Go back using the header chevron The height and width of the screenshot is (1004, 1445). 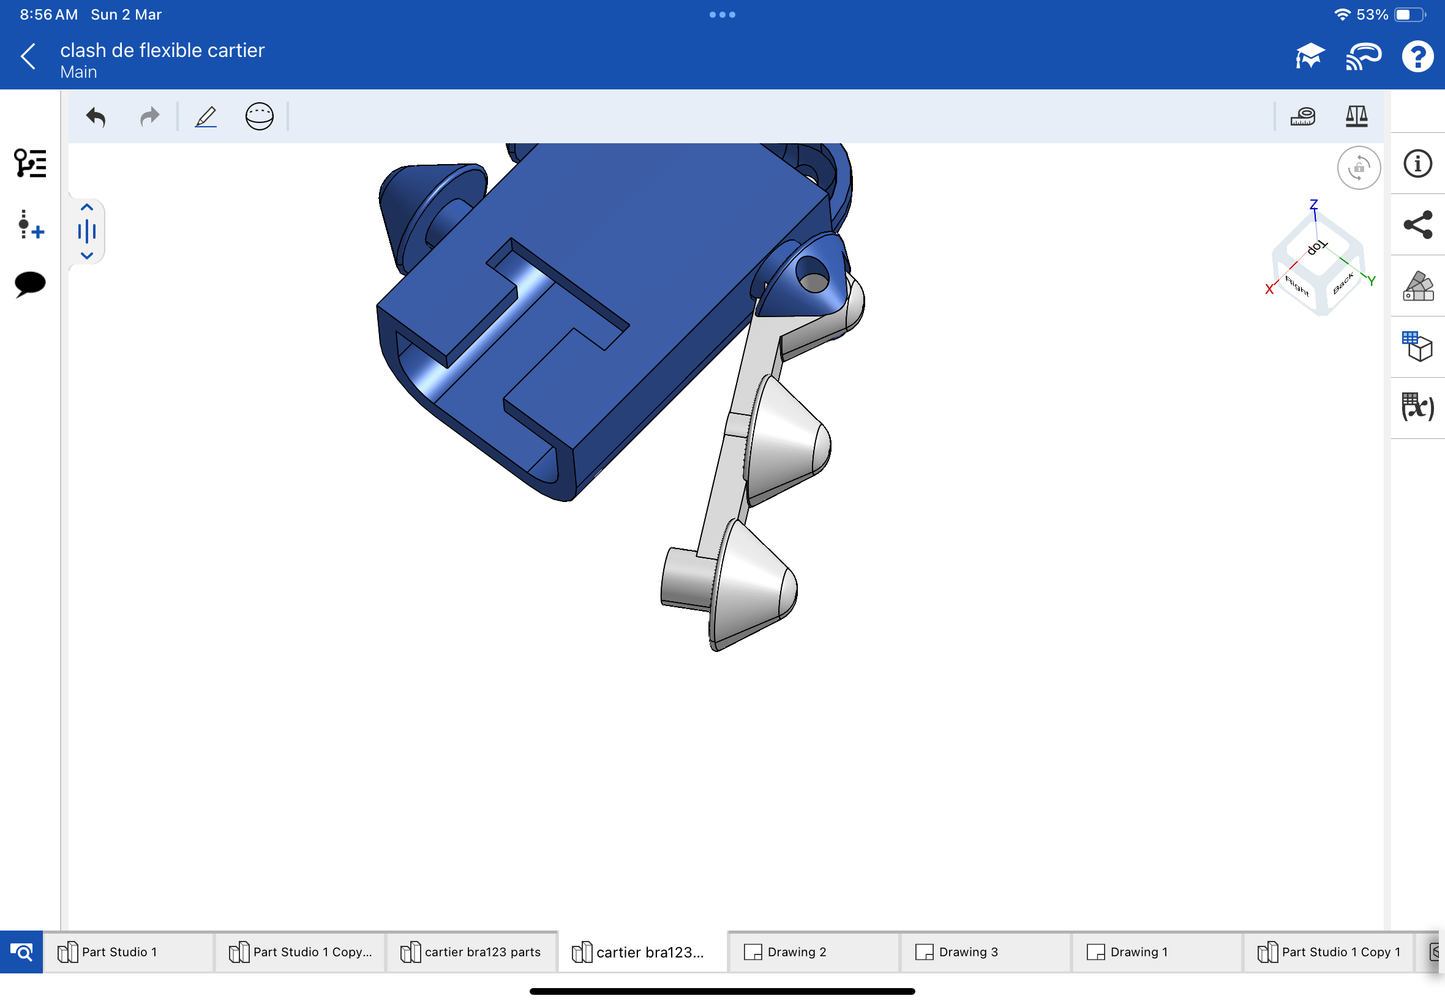[29, 57]
